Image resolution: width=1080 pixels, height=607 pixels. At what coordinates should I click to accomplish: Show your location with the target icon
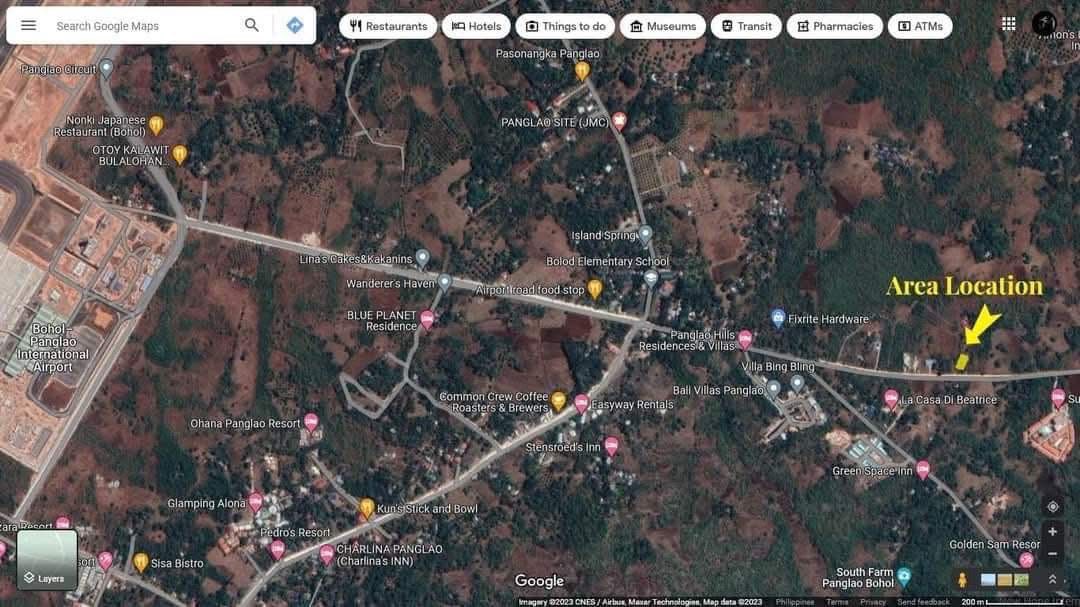[x=1052, y=507]
